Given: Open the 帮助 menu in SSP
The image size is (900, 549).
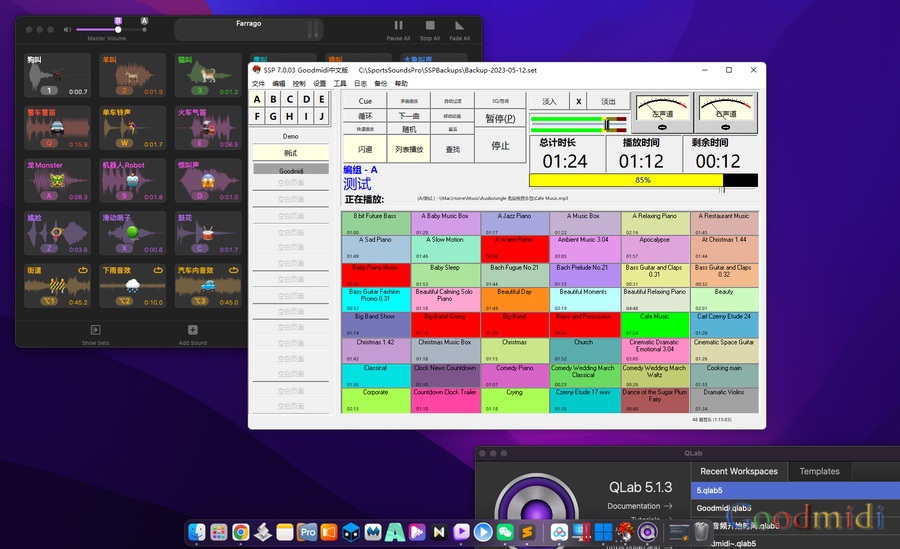Looking at the screenshot, I should coord(401,84).
